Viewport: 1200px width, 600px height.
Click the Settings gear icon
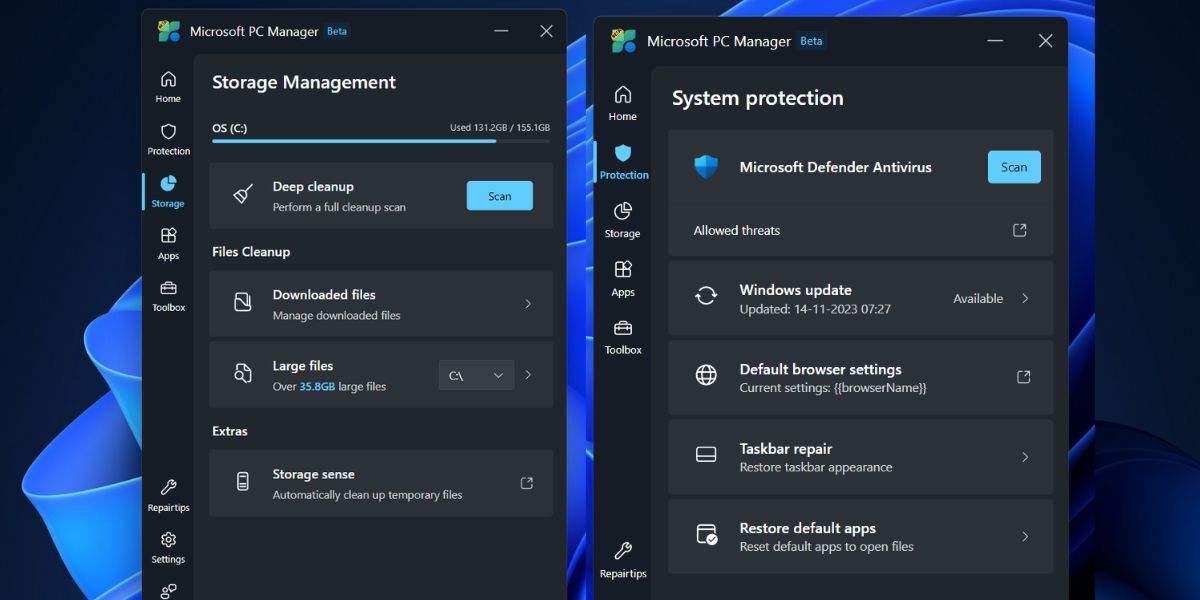point(167,543)
